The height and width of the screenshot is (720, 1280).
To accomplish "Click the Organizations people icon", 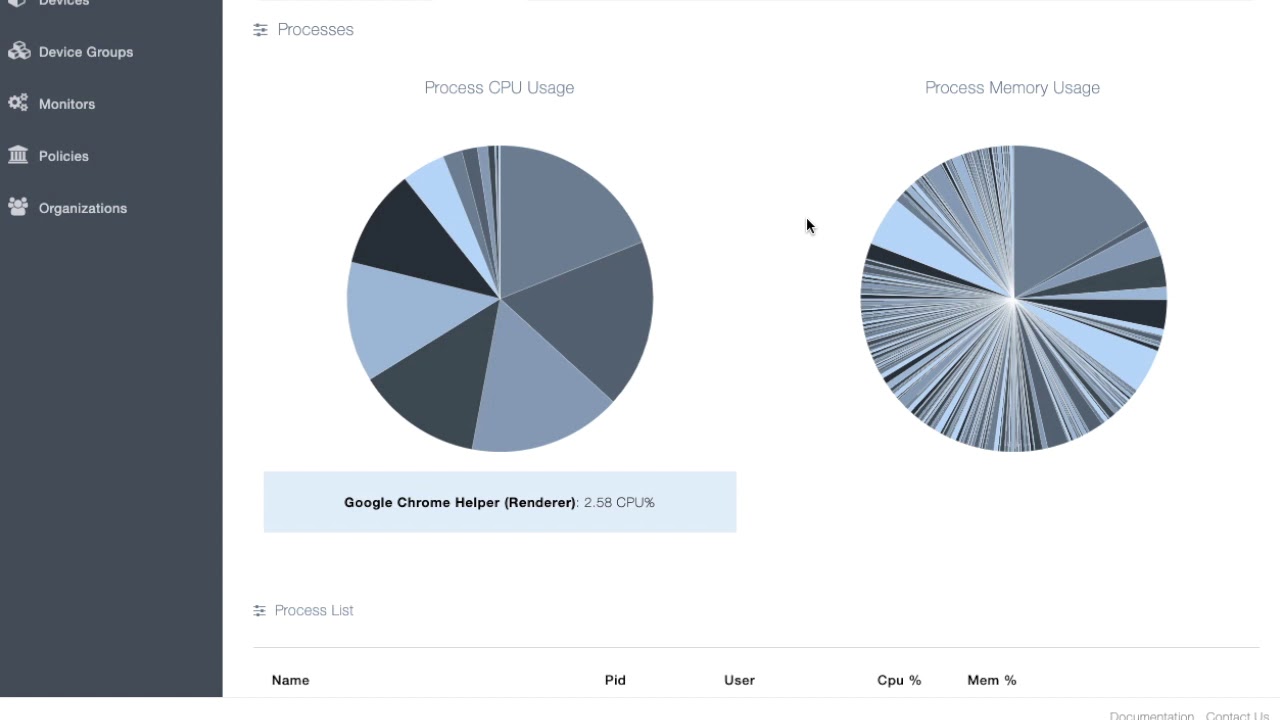I will (18, 207).
